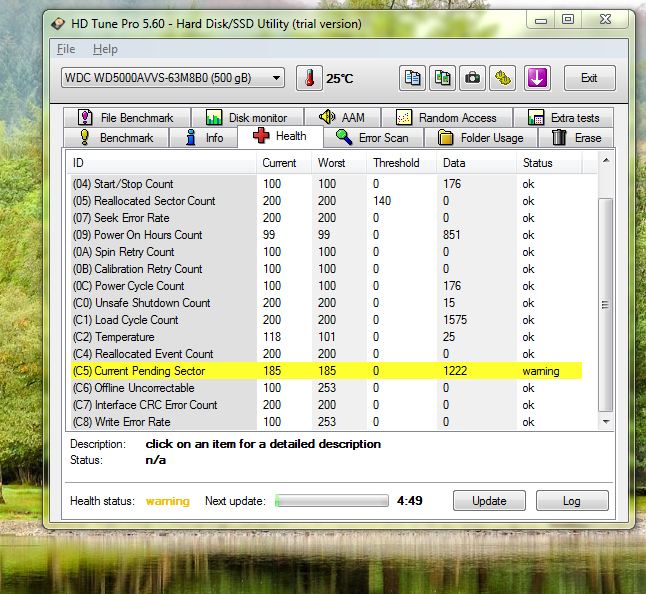Open the File menu
Screen dimensions: 646x594
[x=66, y=49]
